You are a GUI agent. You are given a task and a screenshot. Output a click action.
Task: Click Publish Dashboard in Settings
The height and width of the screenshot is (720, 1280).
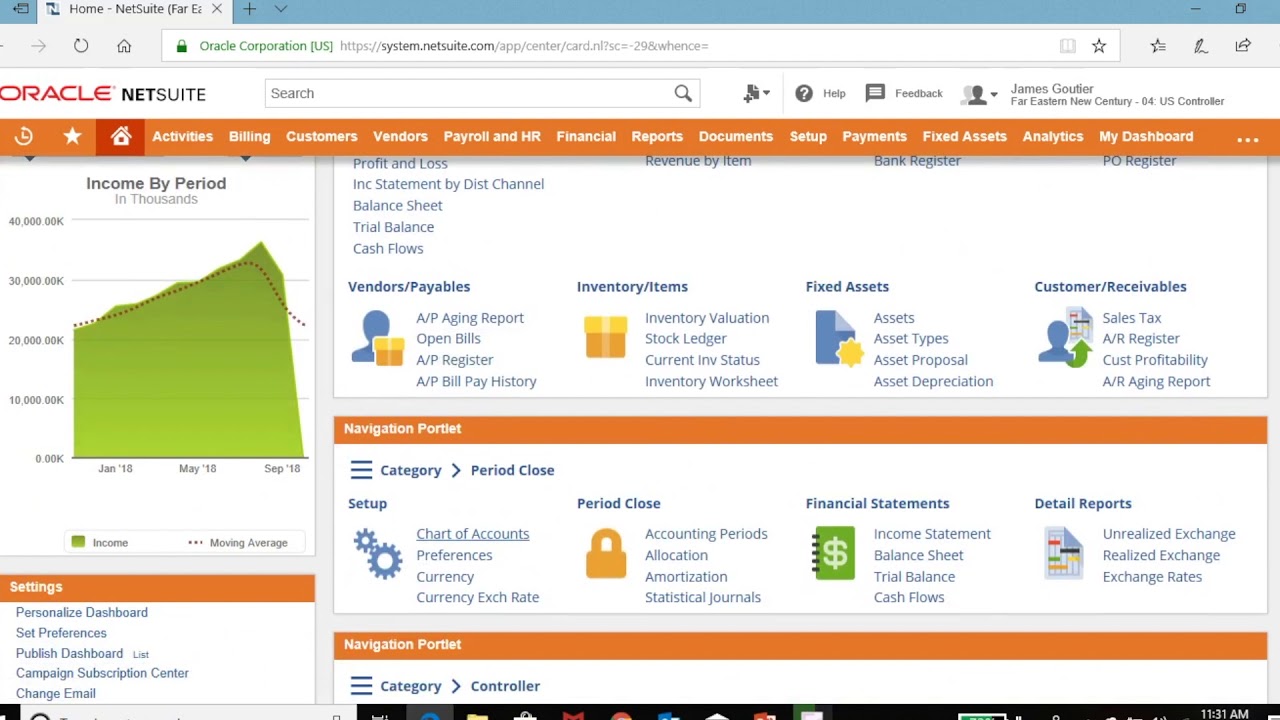point(69,653)
